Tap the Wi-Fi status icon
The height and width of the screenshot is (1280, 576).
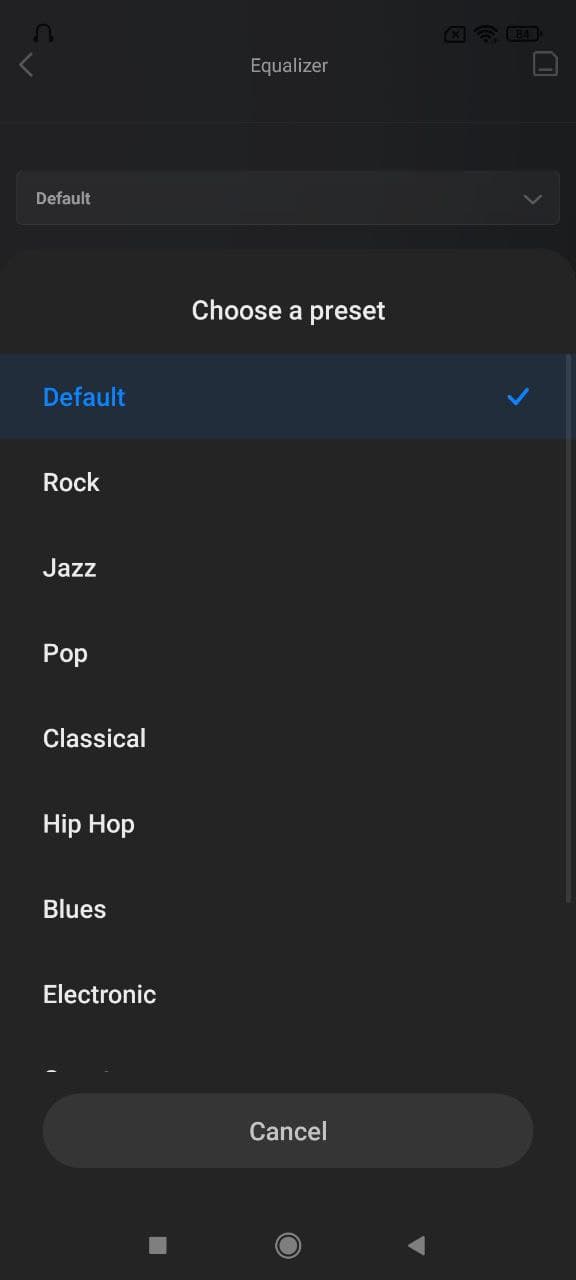(486, 34)
